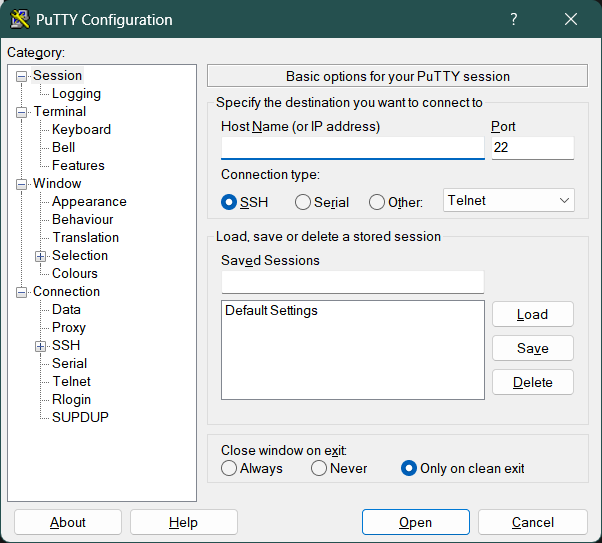Screen dimensions: 602x543
Task: Collapse the Session tree node
Action: click(x=22, y=76)
